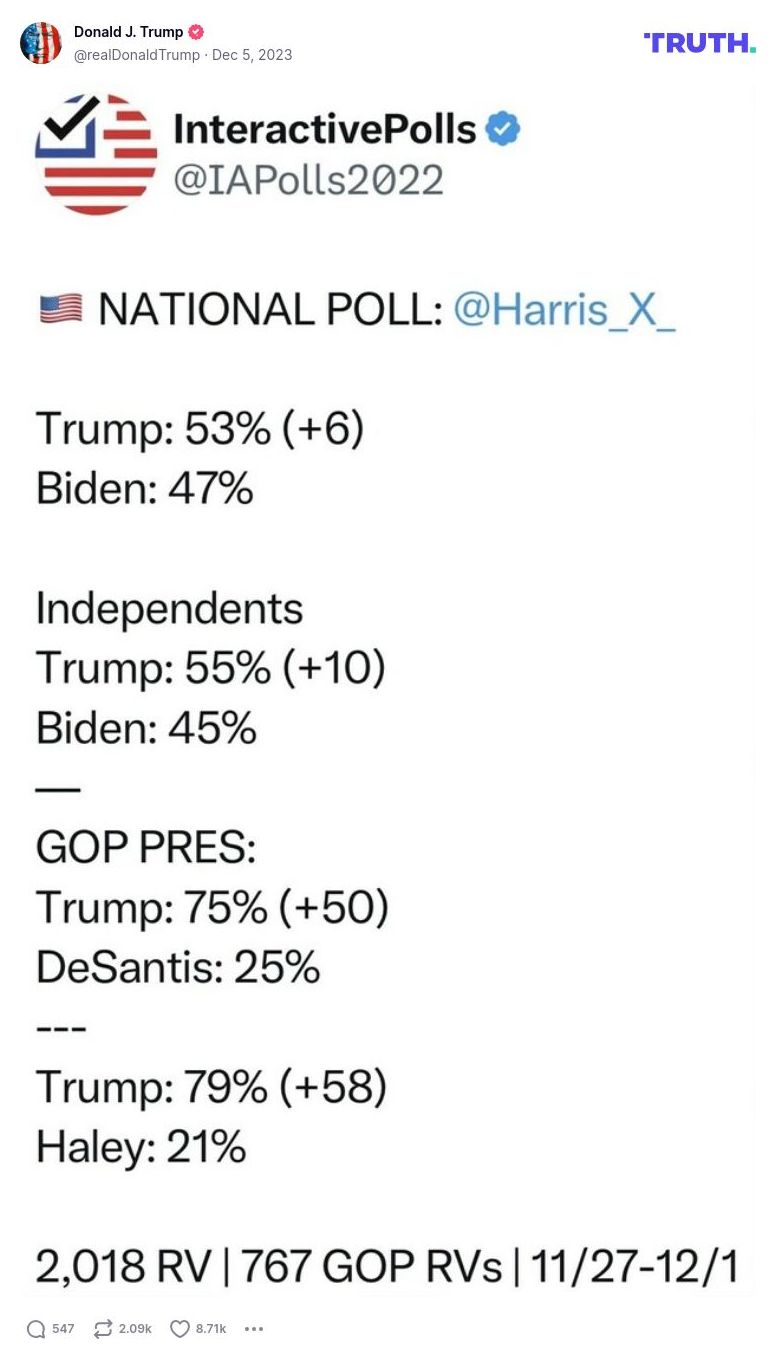Click the @realDonaldTrump username handle
777x1359 pixels.
139,55
